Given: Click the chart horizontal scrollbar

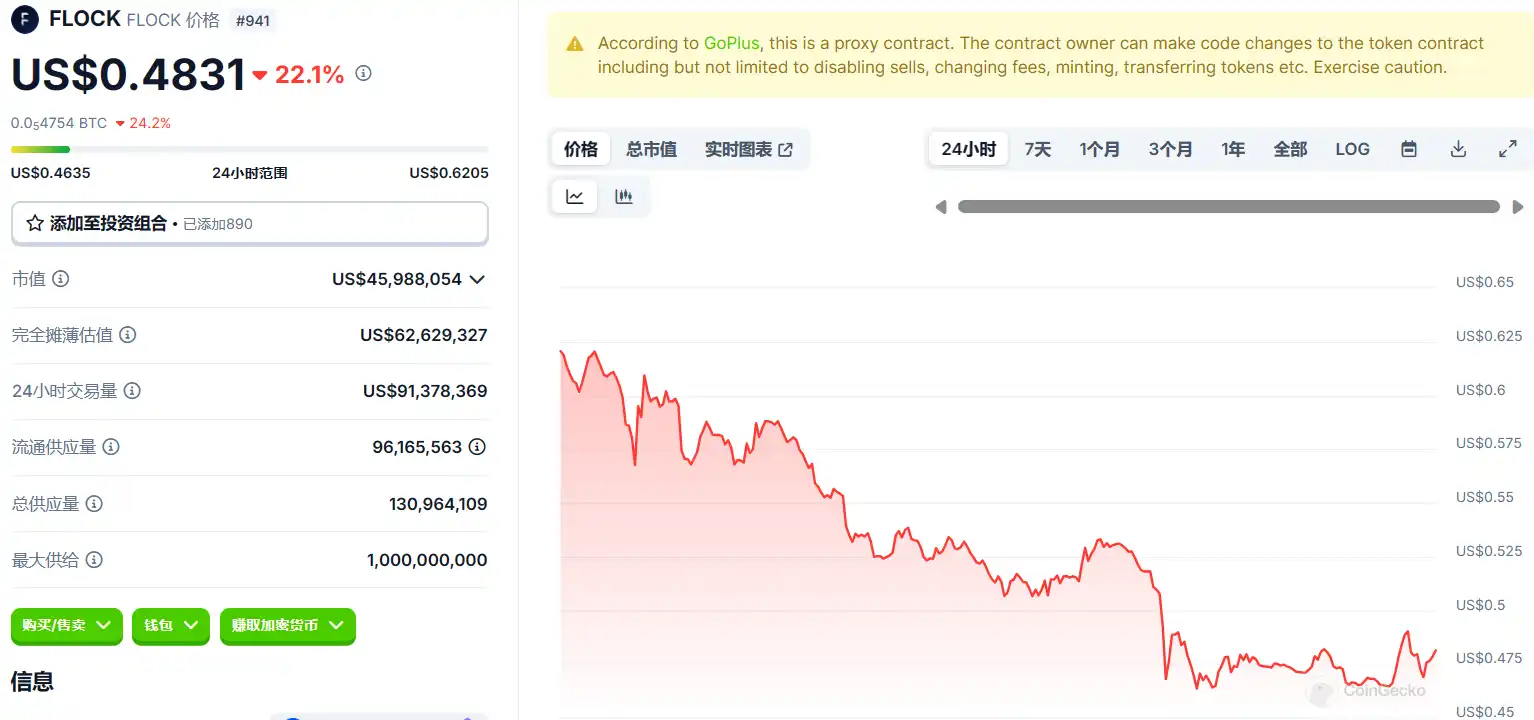Looking at the screenshot, I should 1228,207.
